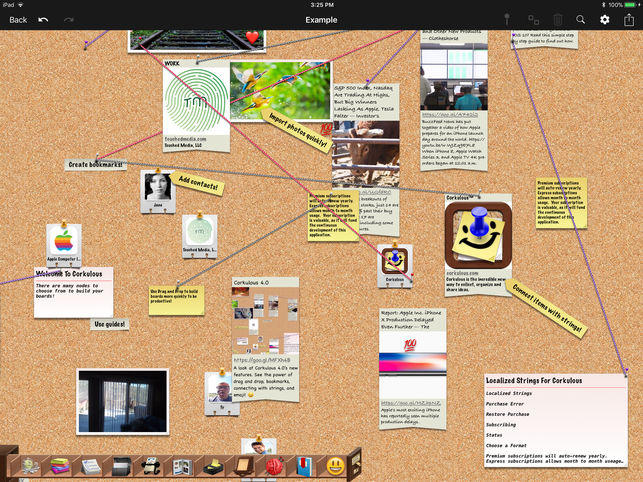Select the bull in pen photo
This screenshot has width=643, height=482.
click(366, 154)
